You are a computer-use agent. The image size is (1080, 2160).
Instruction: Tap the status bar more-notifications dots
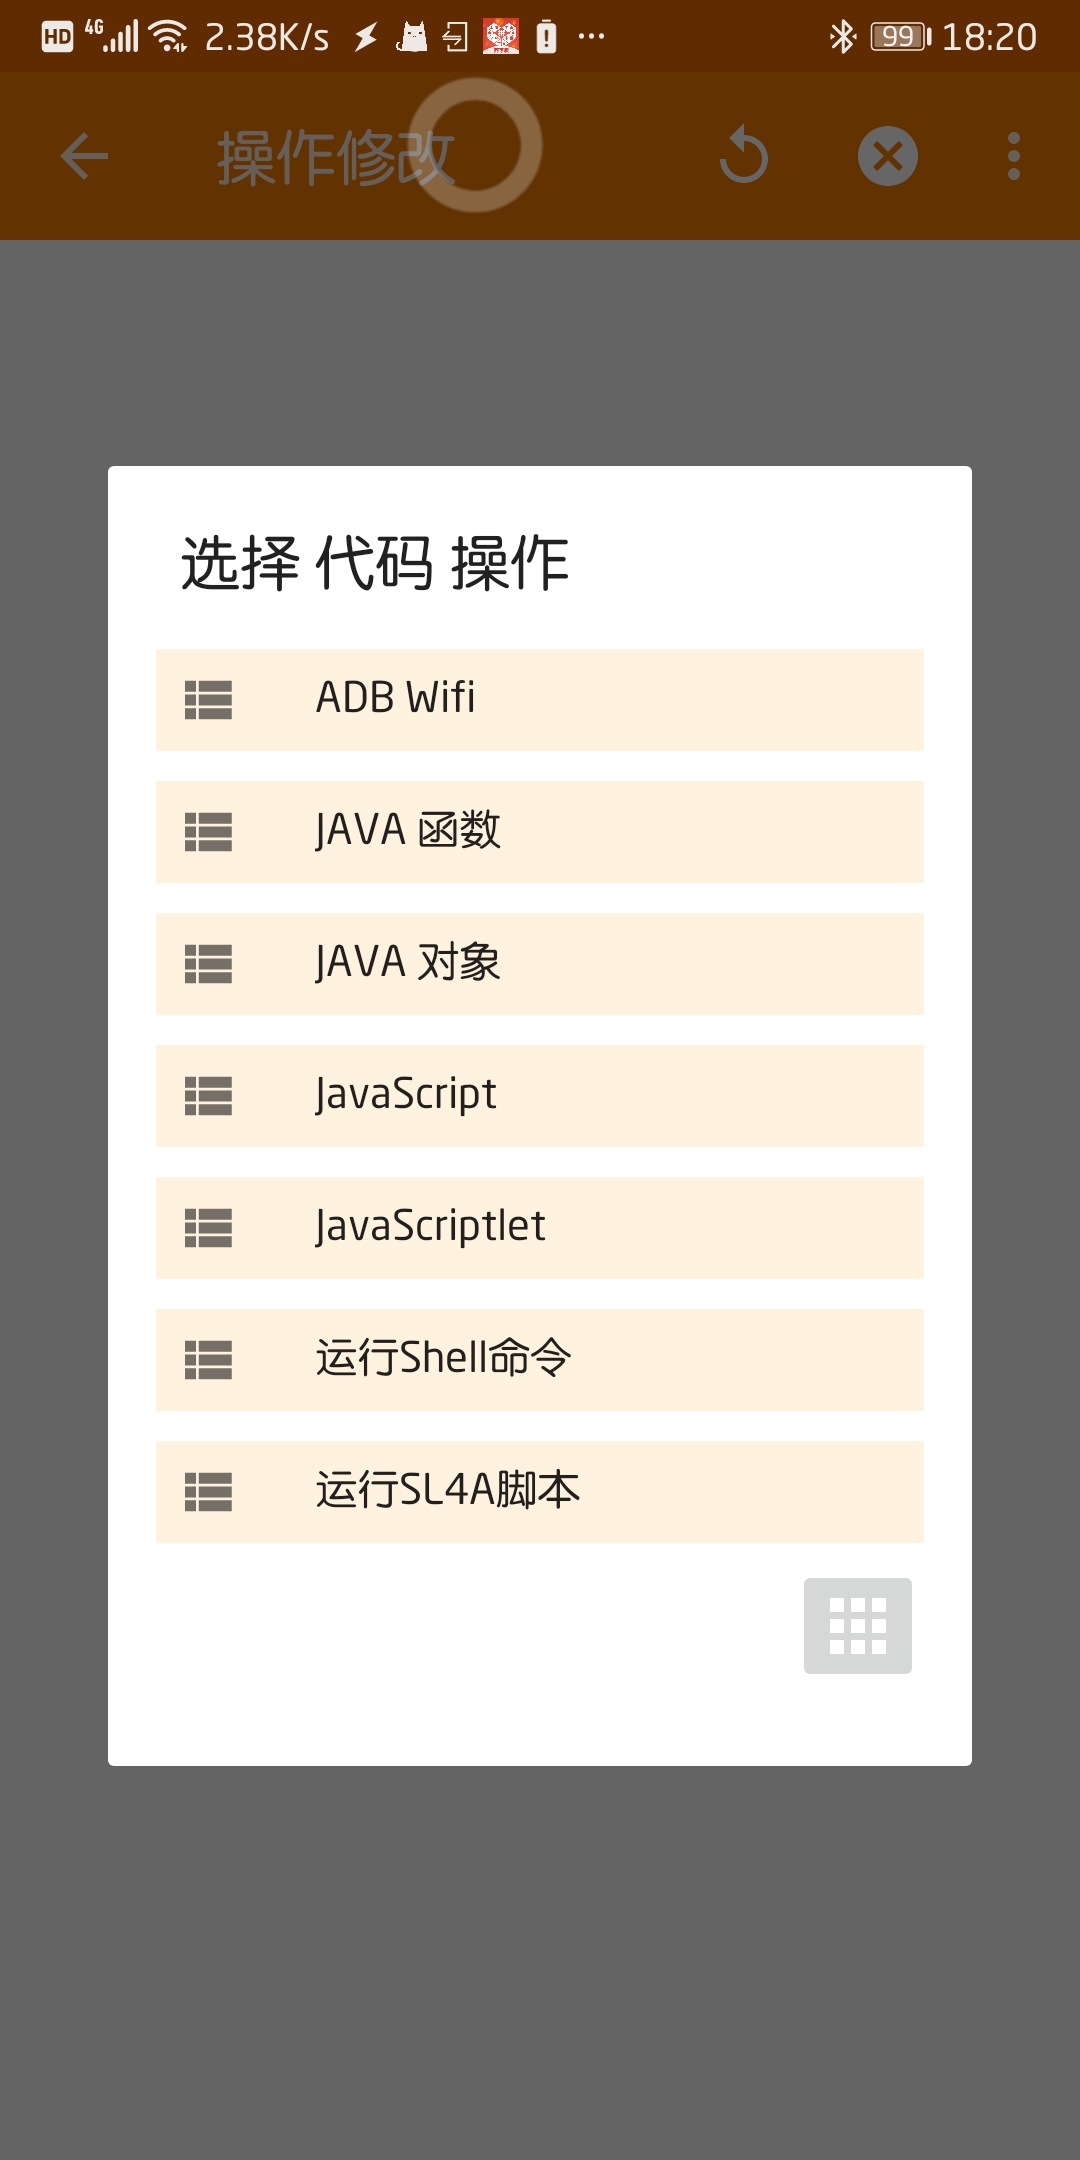pos(591,37)
